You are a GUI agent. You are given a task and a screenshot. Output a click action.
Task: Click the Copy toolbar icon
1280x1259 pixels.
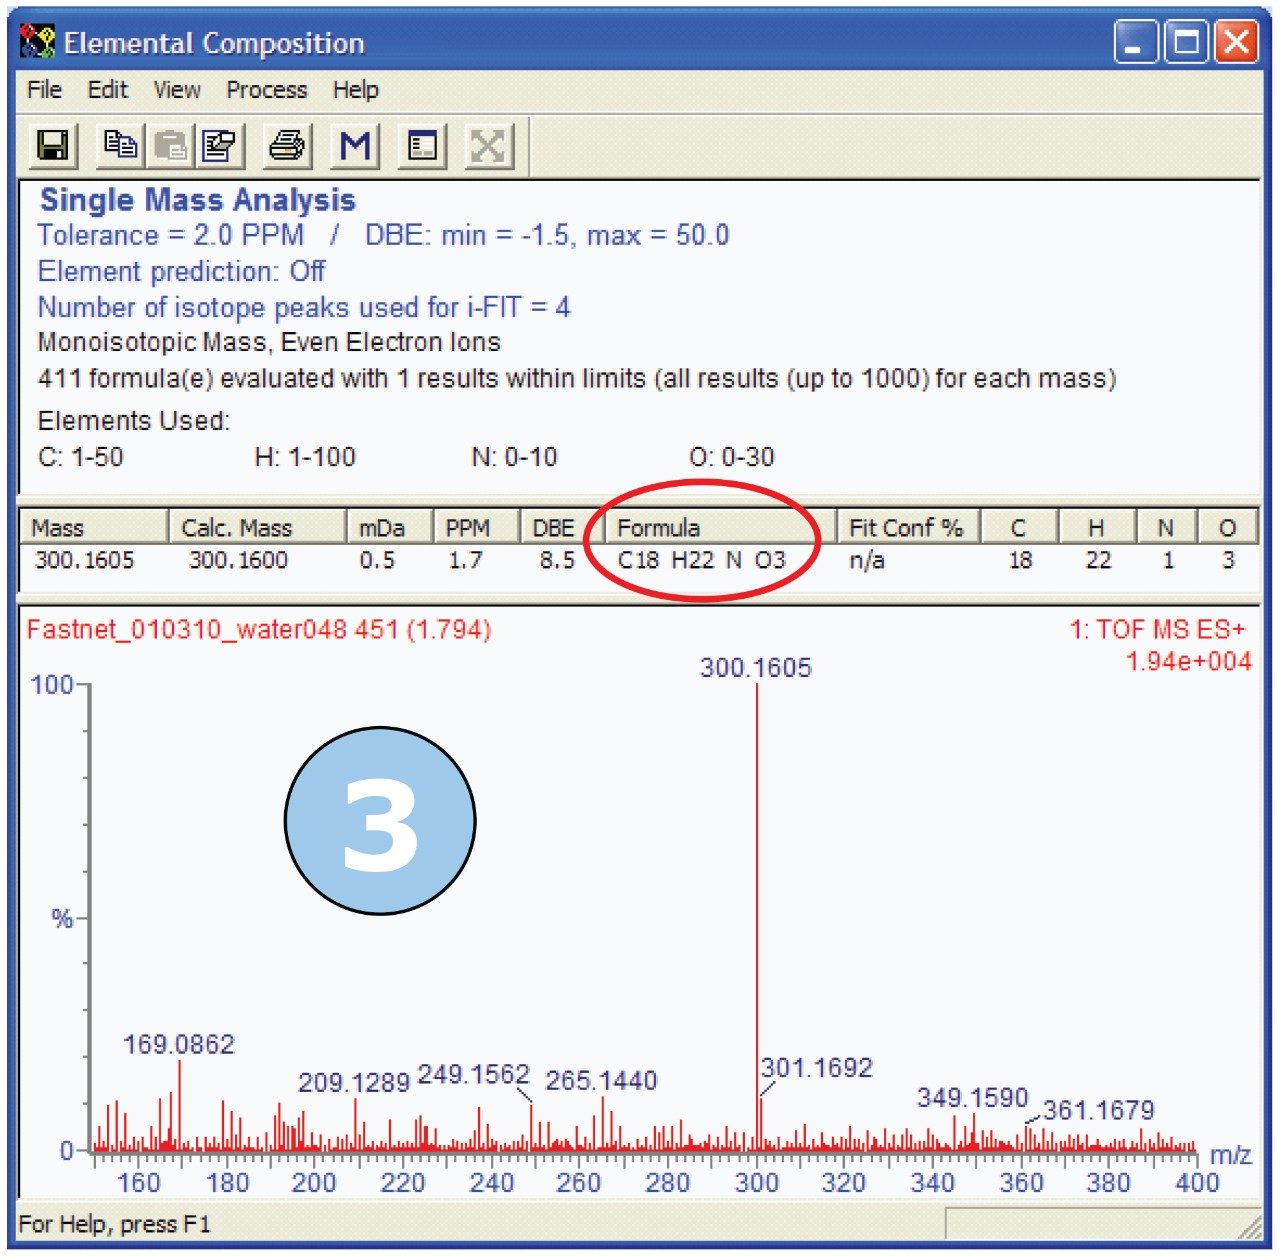click(120, 146)
